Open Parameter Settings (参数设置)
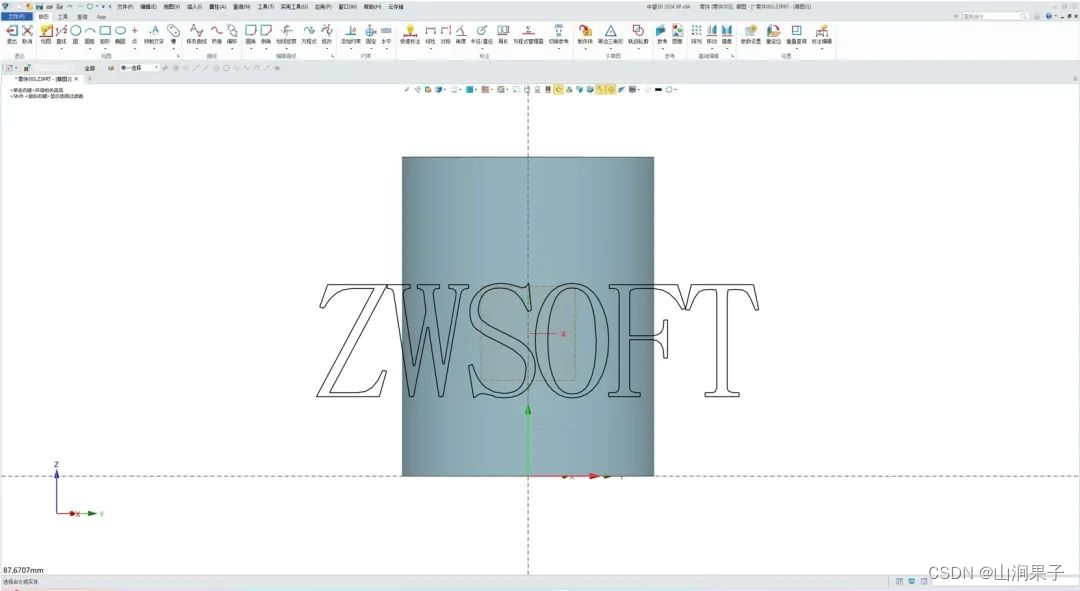1080x591 pixels. tap(751, 33)
